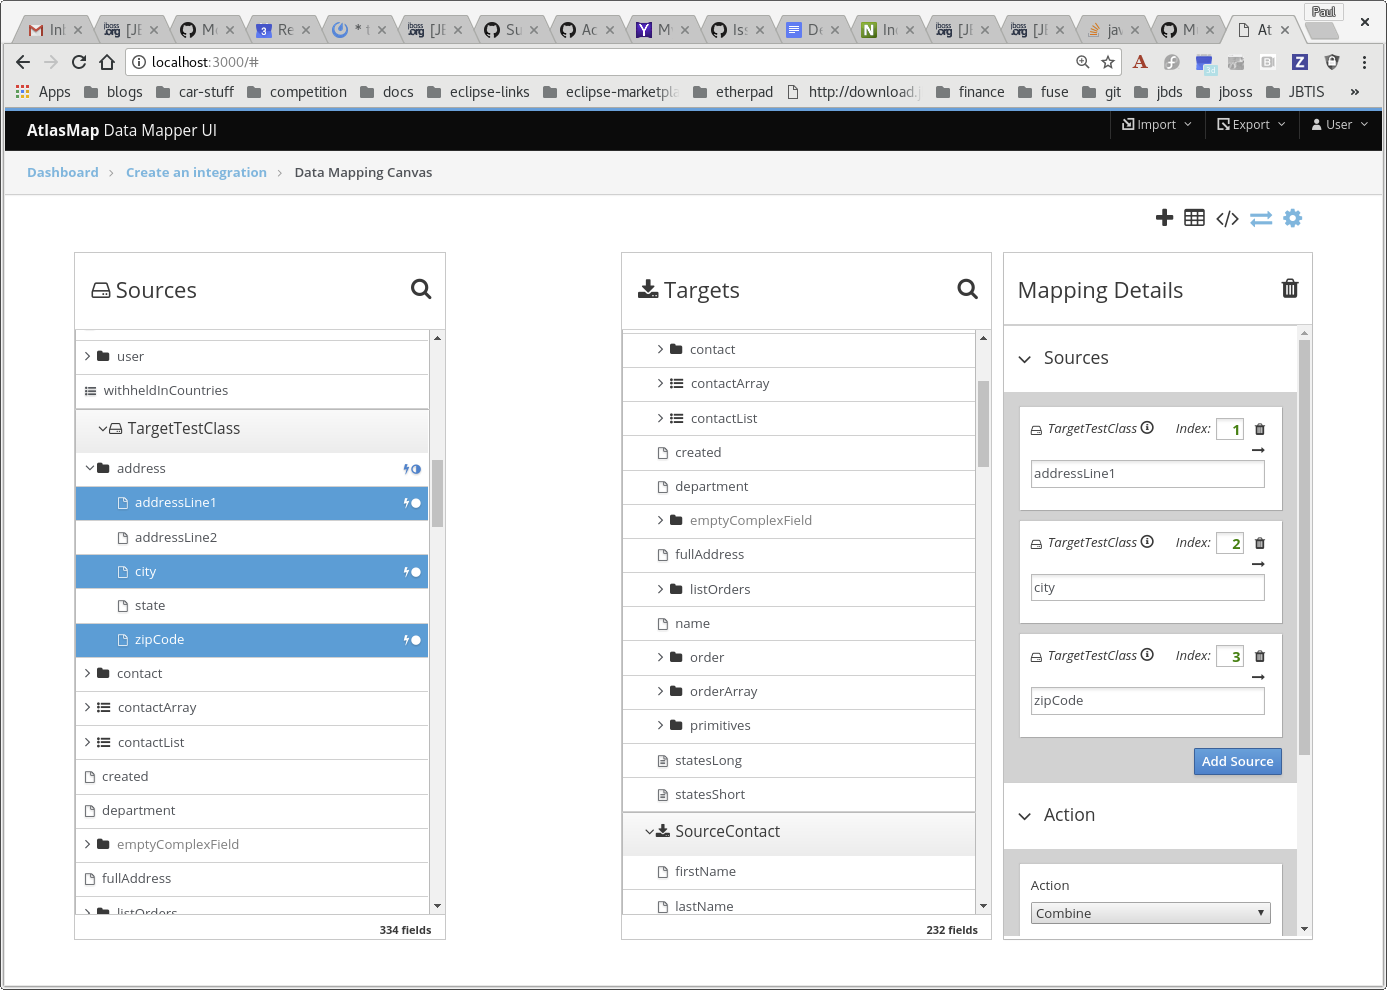Delete the addressLine1 source with its trash icon

point(1259,428)
